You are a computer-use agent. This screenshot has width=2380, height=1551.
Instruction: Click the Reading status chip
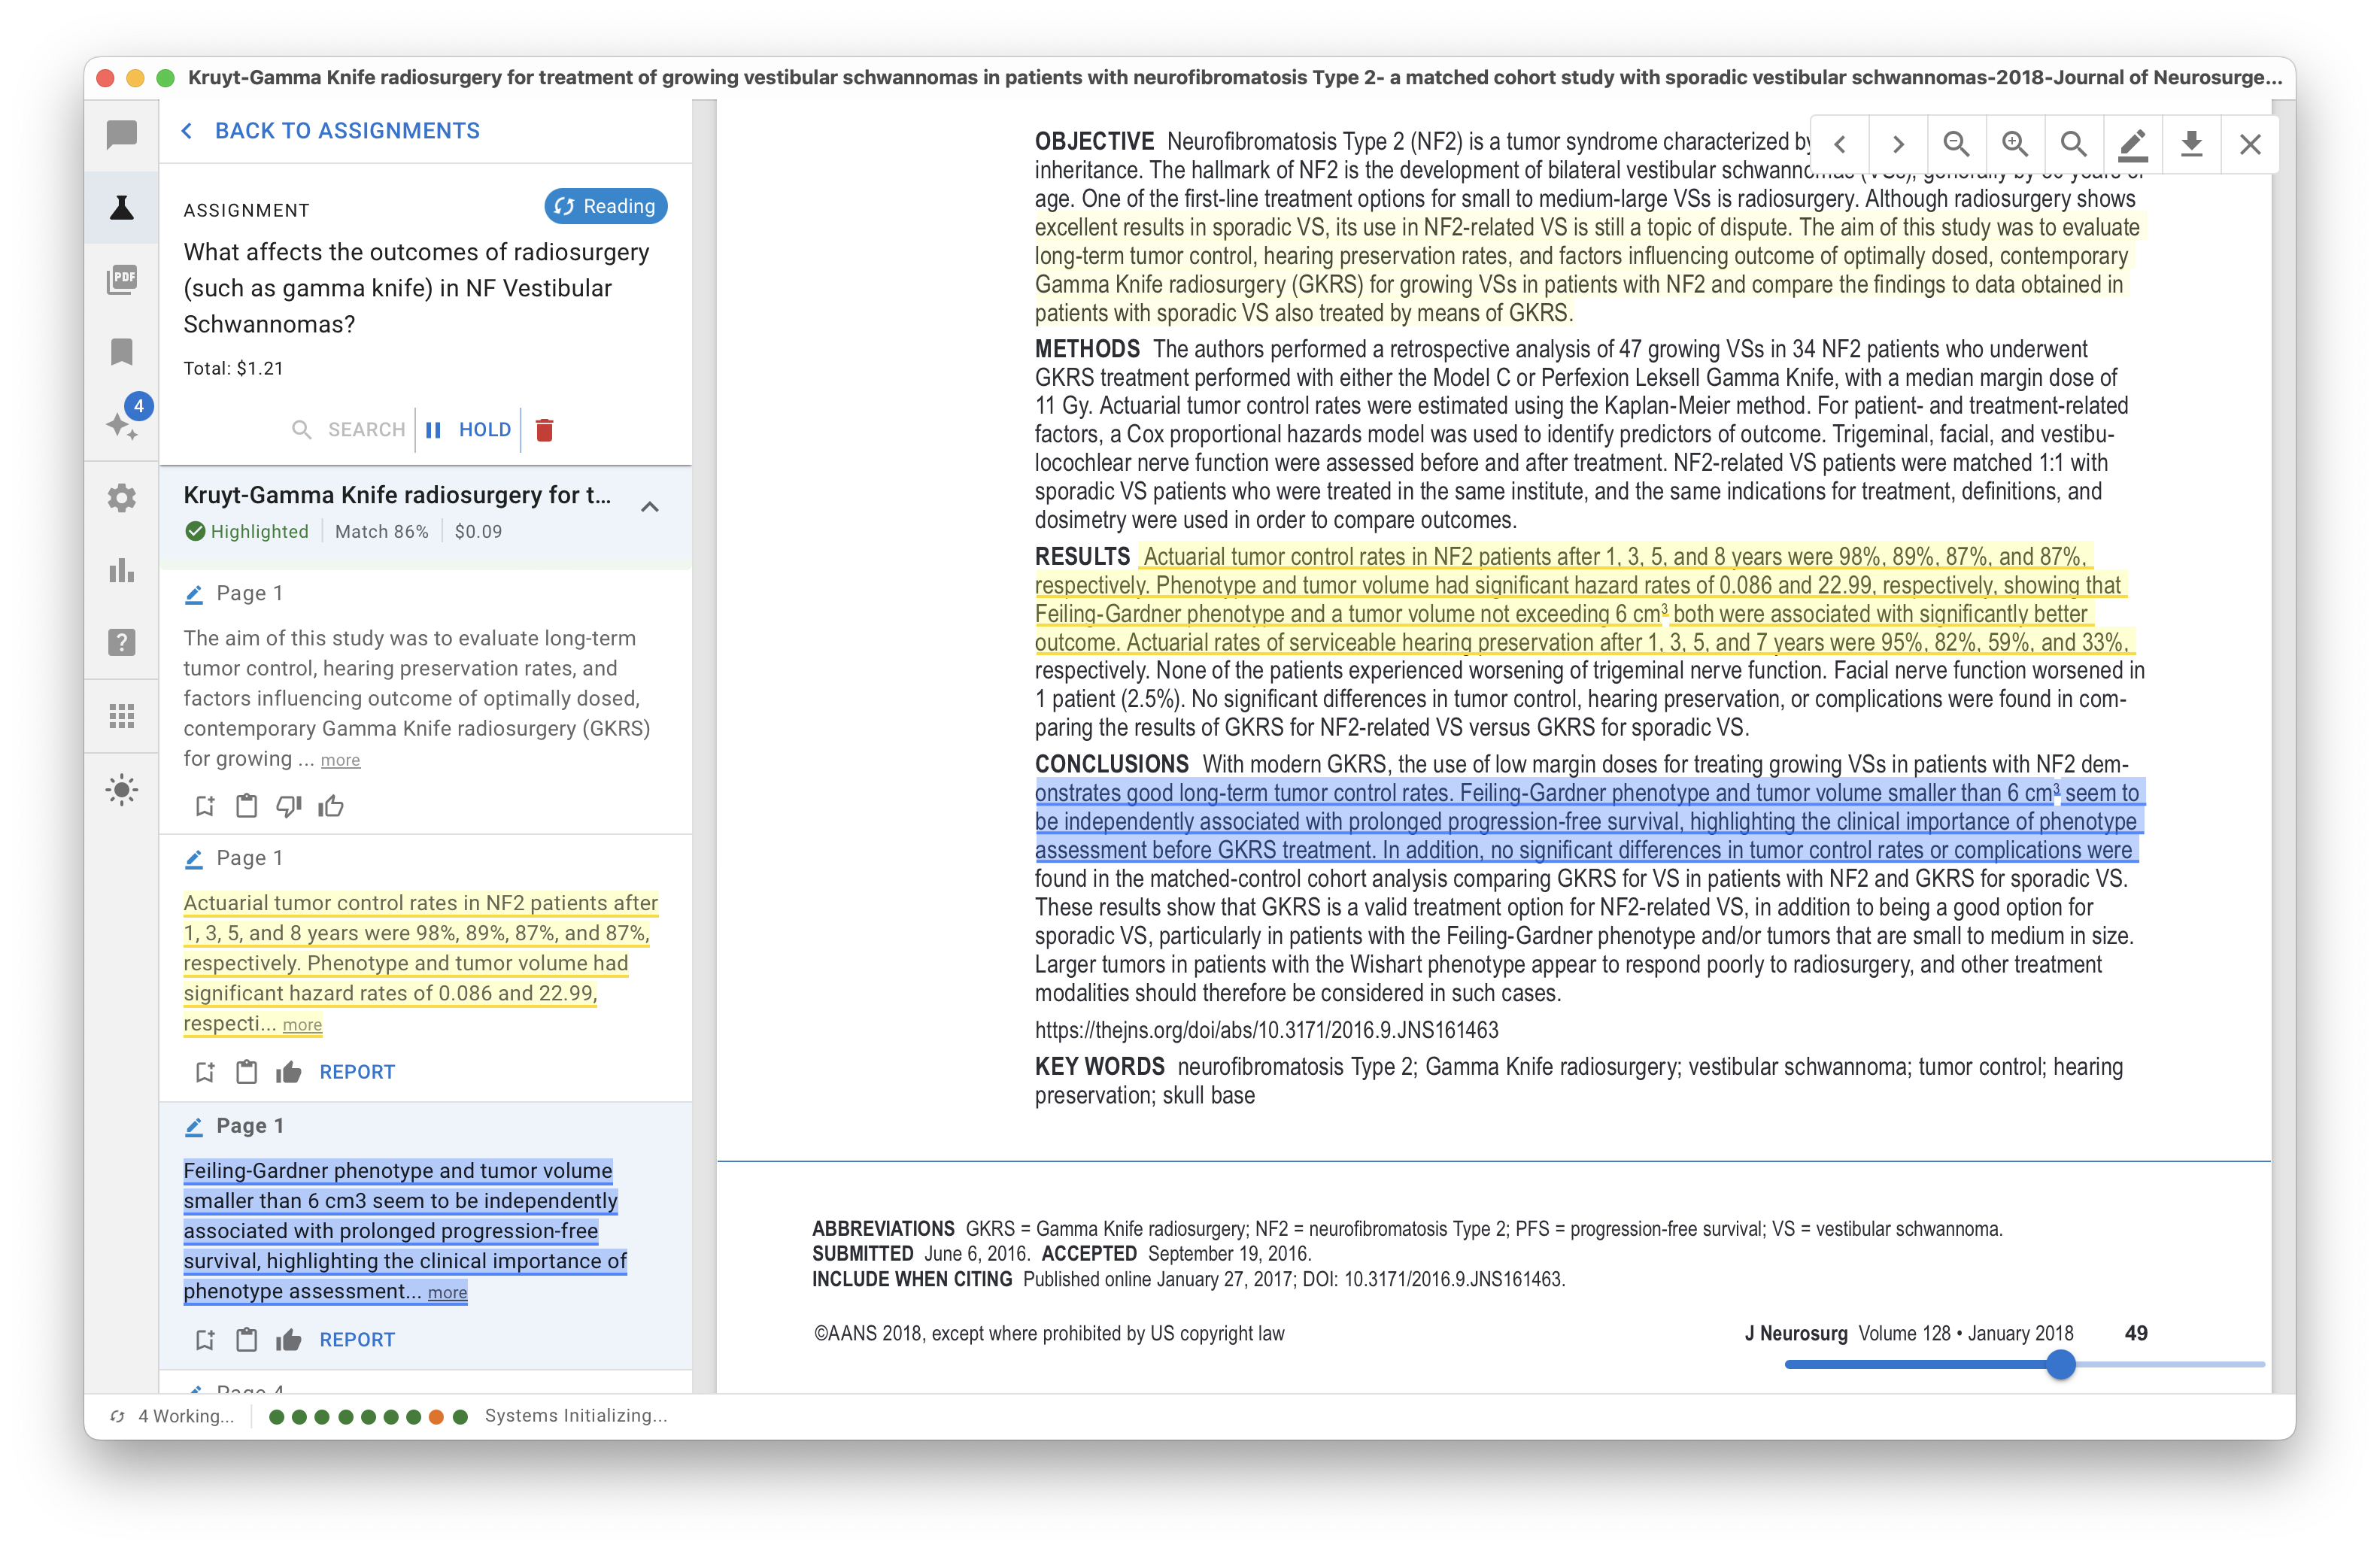[x=605, y=206]
